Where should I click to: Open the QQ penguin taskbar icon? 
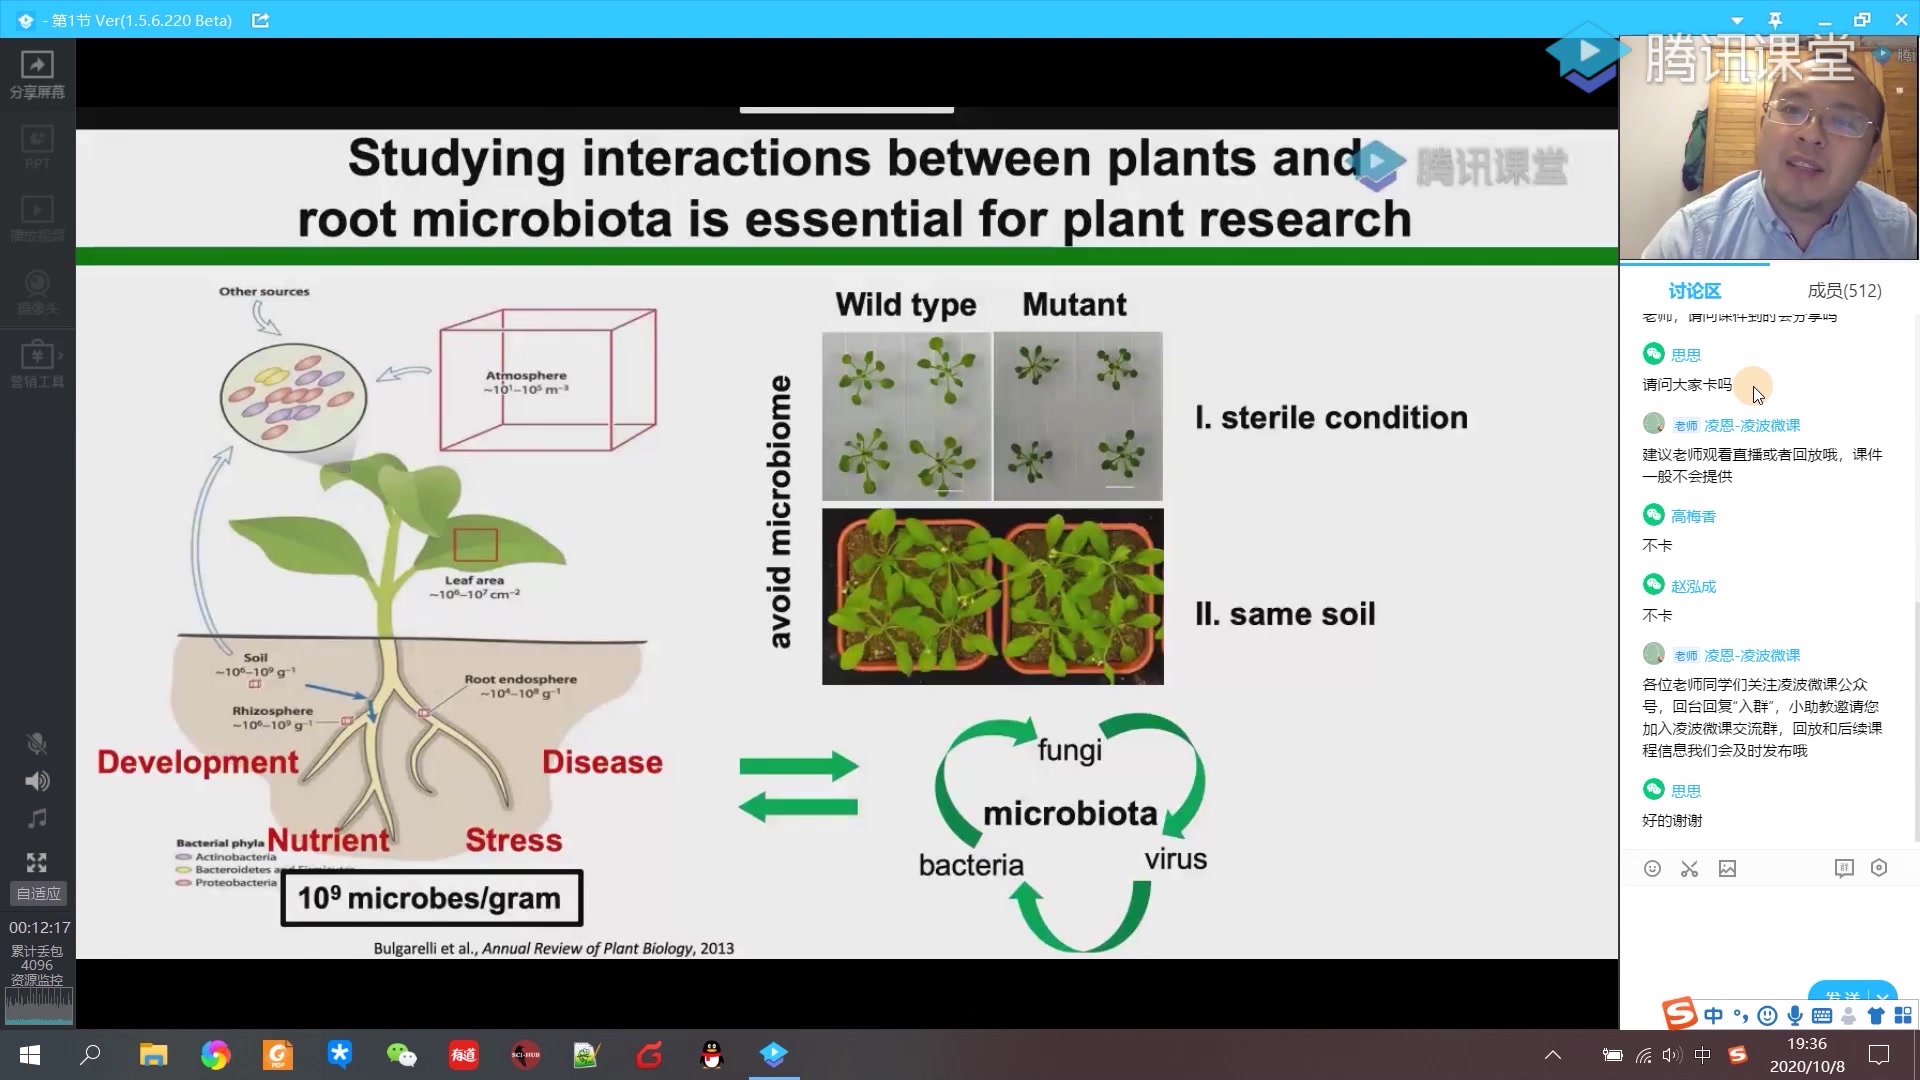tap(711, 1055)
